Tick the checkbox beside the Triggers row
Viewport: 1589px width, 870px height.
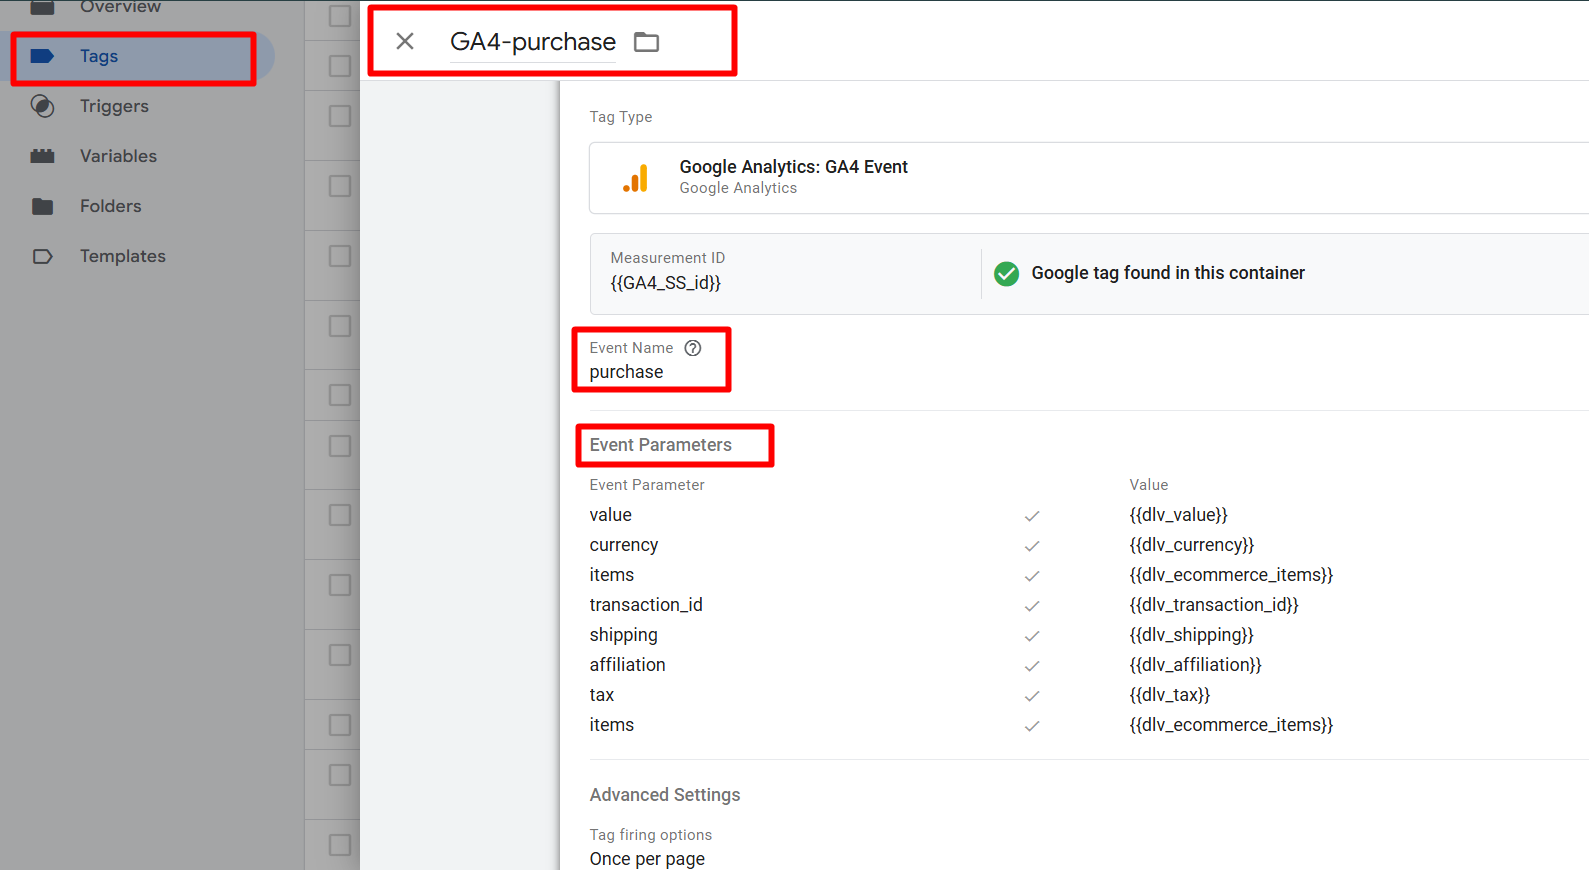pos(340,116)
